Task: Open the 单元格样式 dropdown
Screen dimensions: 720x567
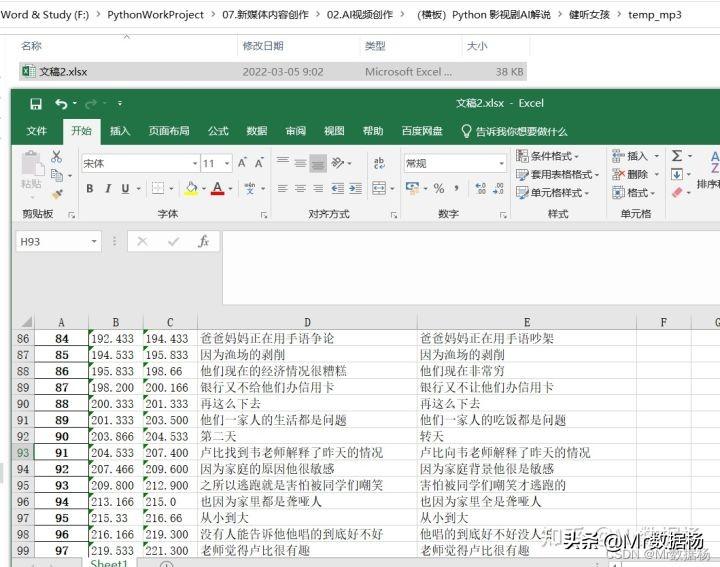Action: coord(552,193)
